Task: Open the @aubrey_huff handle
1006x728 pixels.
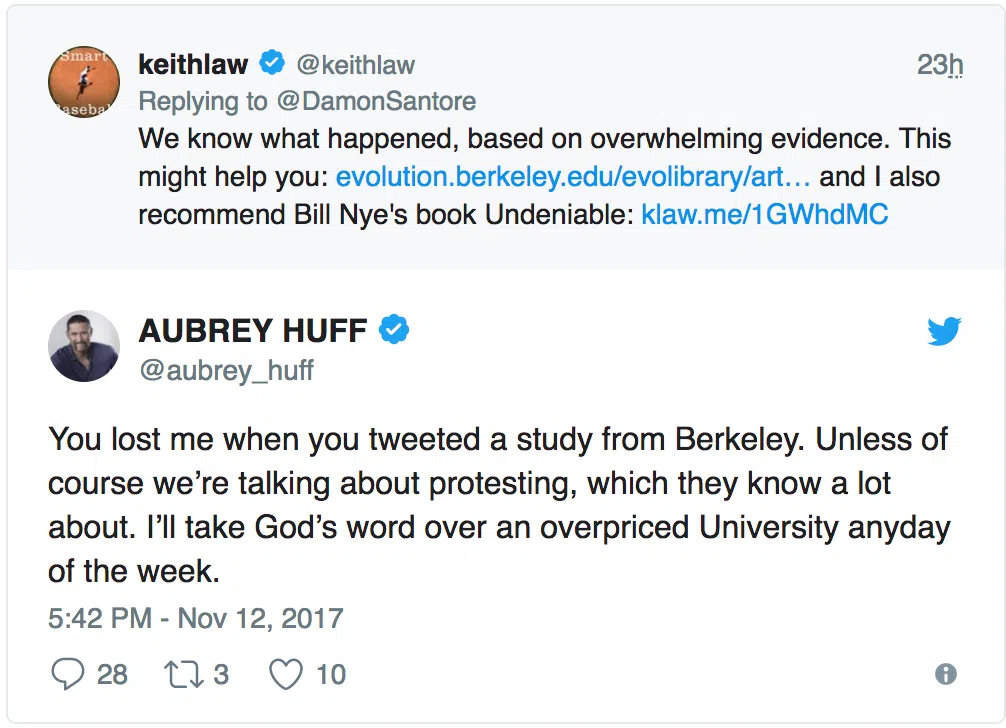Action: coord(226,369)
